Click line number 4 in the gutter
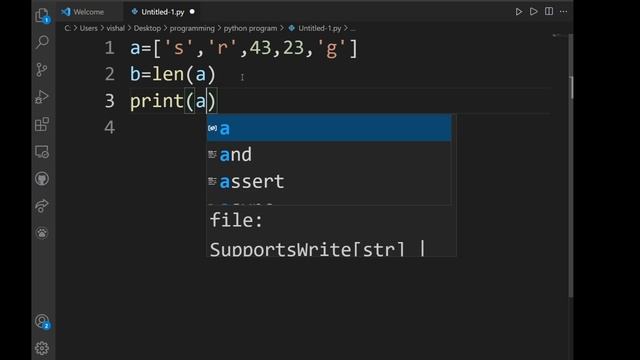The height and width of the screenshot is (360, 640). point(109,127)
